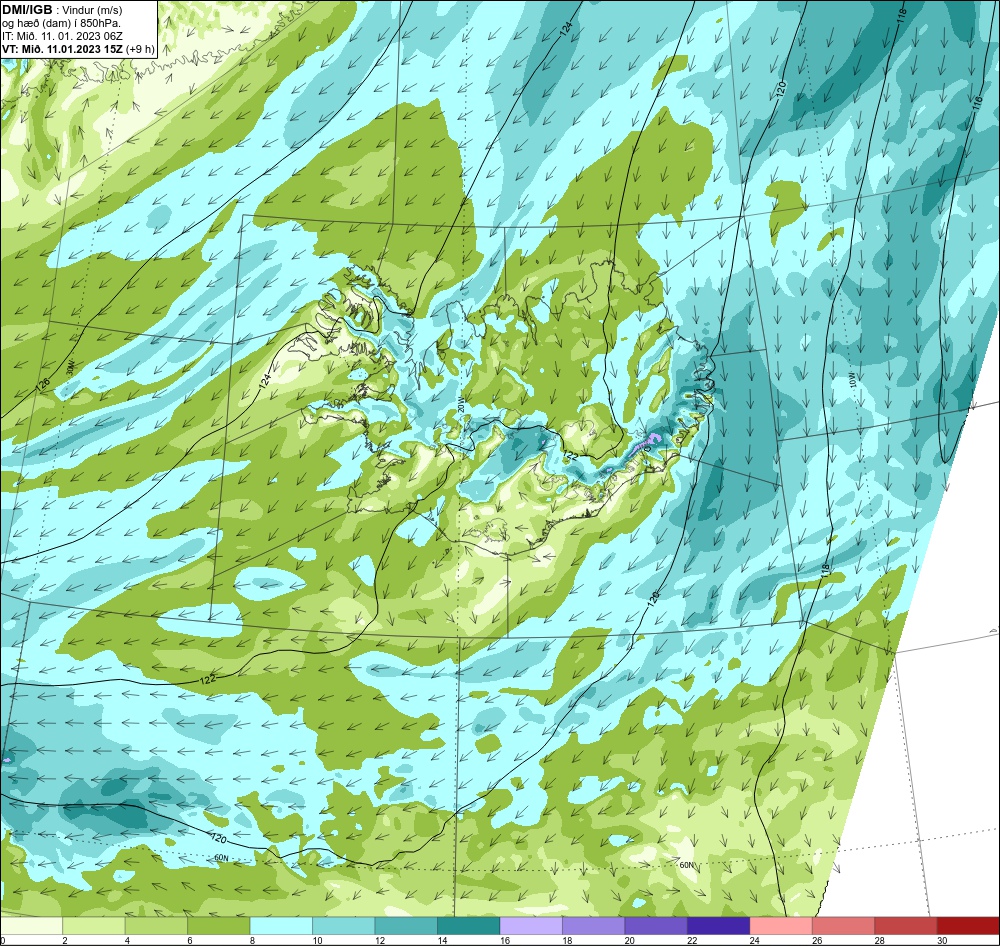Click the legend tick label '2'
The width and height of the screenshot is (1000, 946).
pos(64,940)
